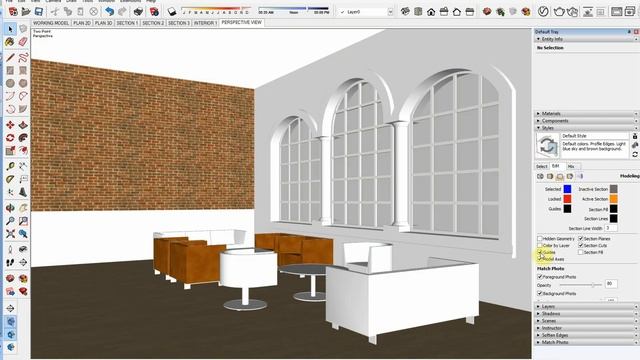Choose the Tape Measure tool

pyautogui.click(x=10, y=166)
